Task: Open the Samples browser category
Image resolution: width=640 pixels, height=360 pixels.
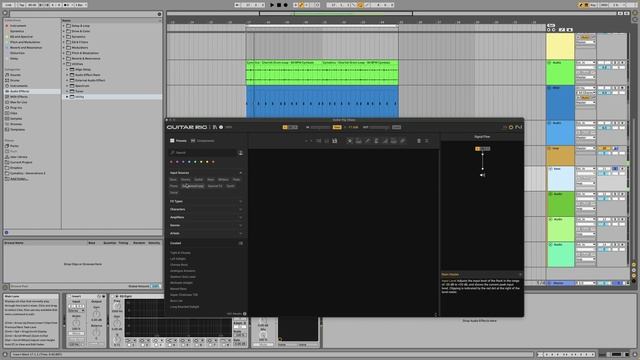Action: pyautogui.click(x=16, y=119)
